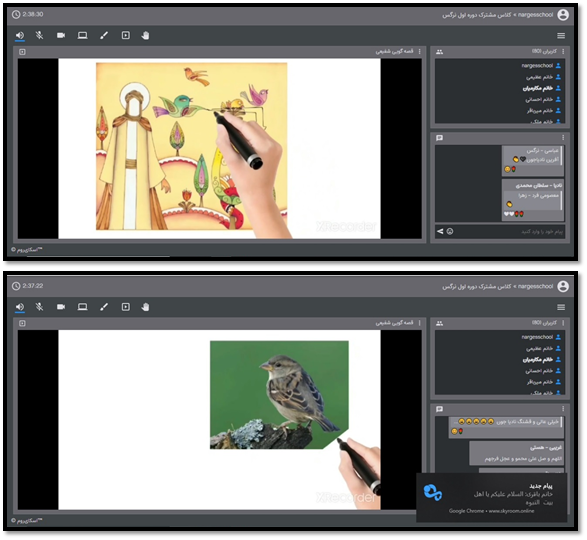Raise hand in the 2:38:30 Skyroom window
The height and width of the screenshot is (540, 587).
click(x=145, y=35)
